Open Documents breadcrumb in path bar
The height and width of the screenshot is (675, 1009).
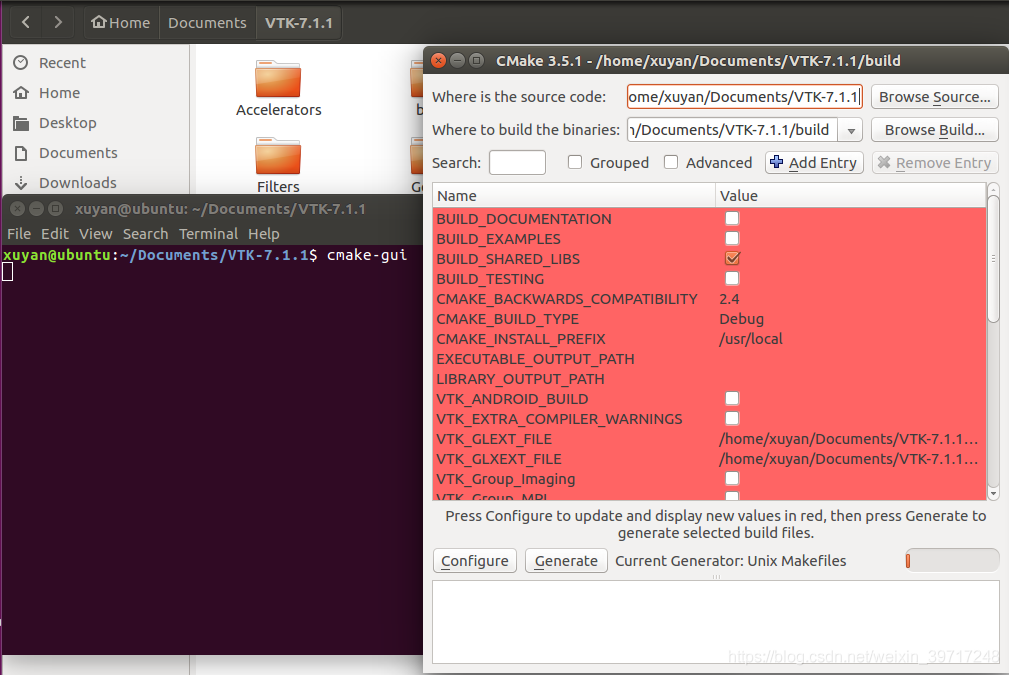point(207,23)
